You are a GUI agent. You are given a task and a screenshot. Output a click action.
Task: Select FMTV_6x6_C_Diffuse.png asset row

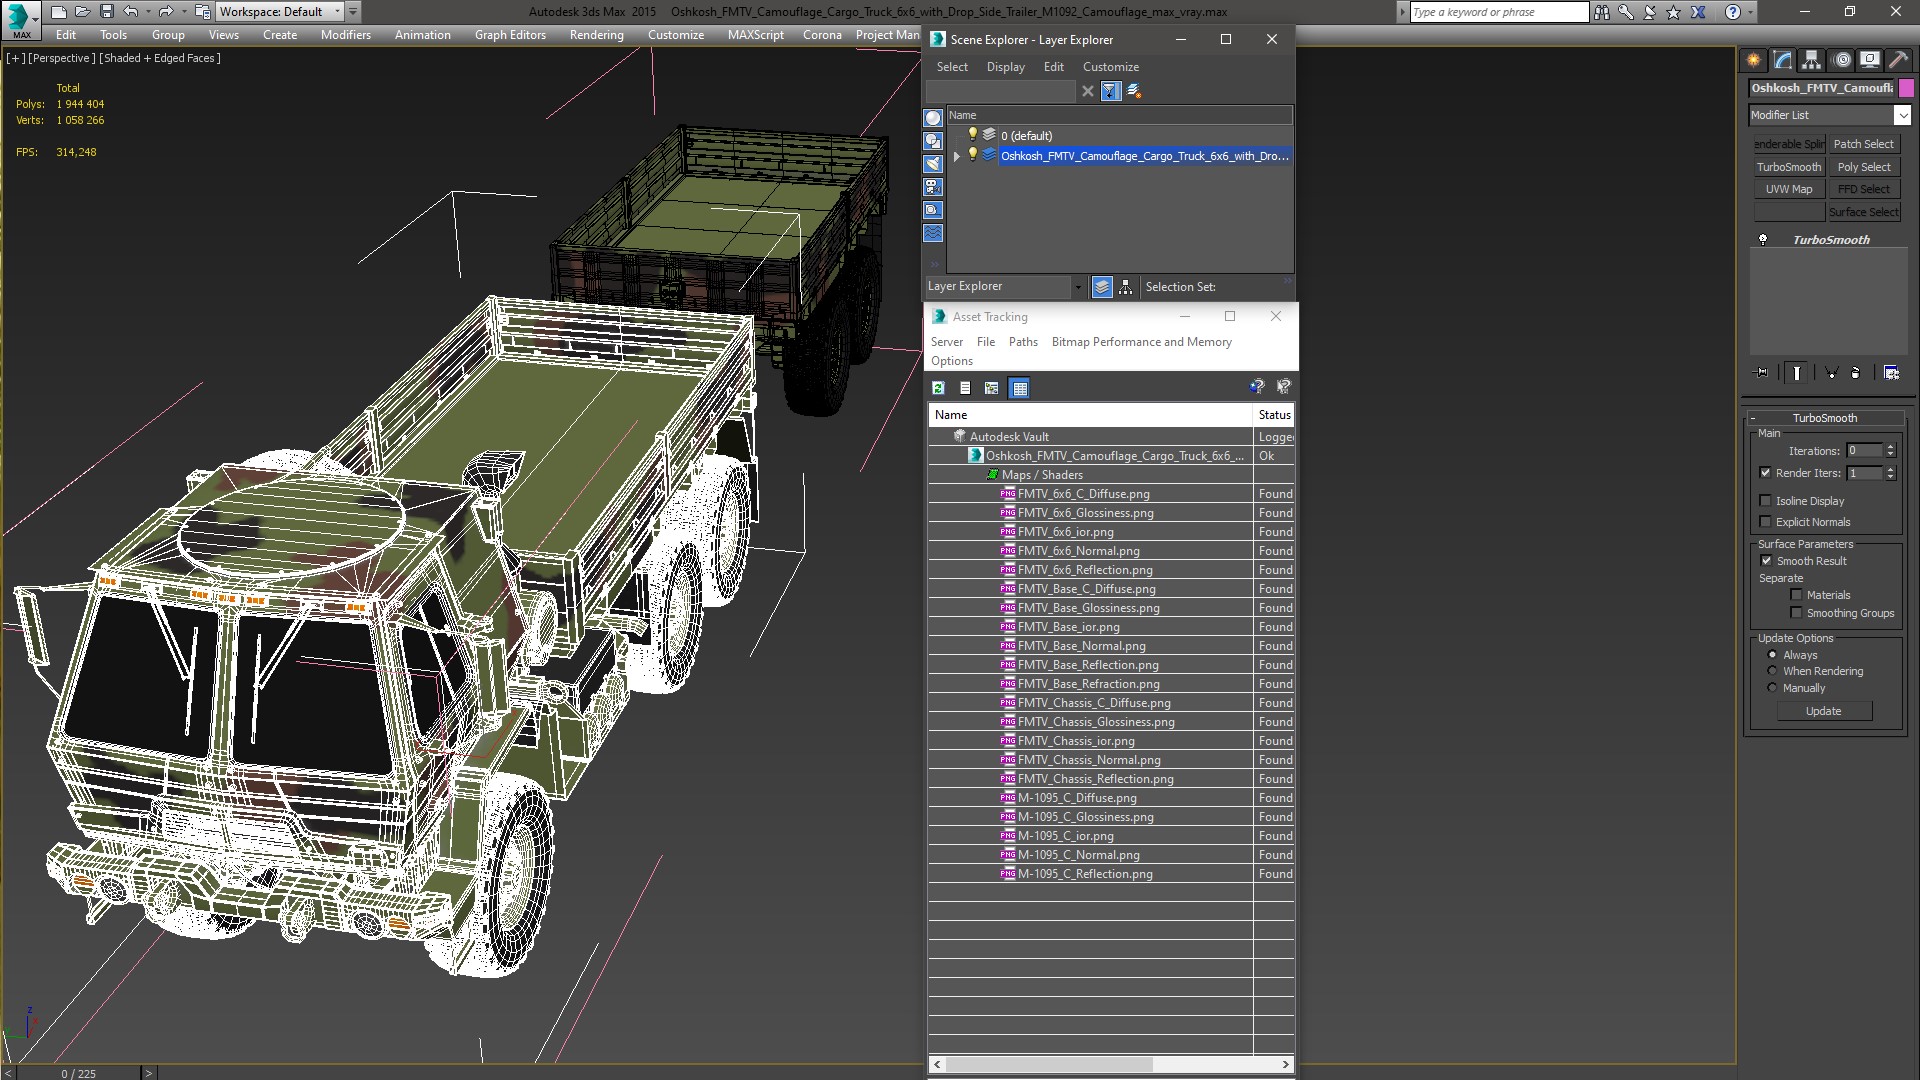[x=1110, y=494]
